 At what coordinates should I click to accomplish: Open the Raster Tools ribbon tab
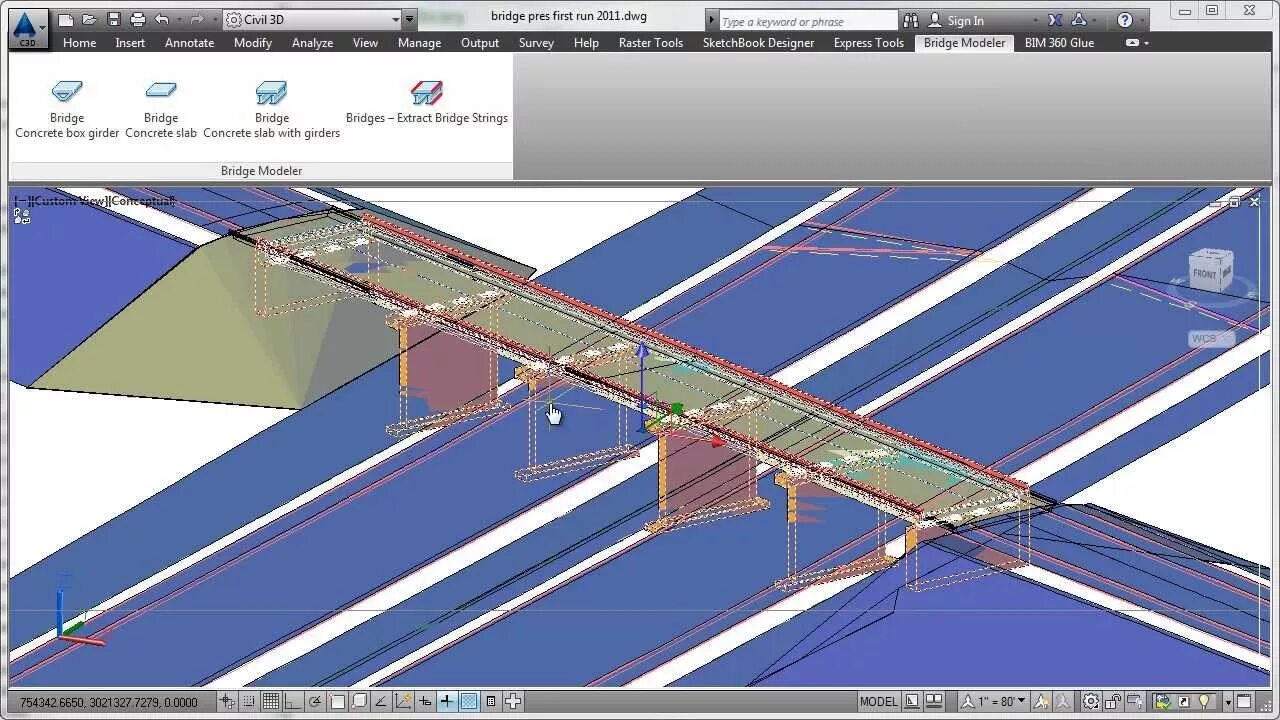(651, 43)
